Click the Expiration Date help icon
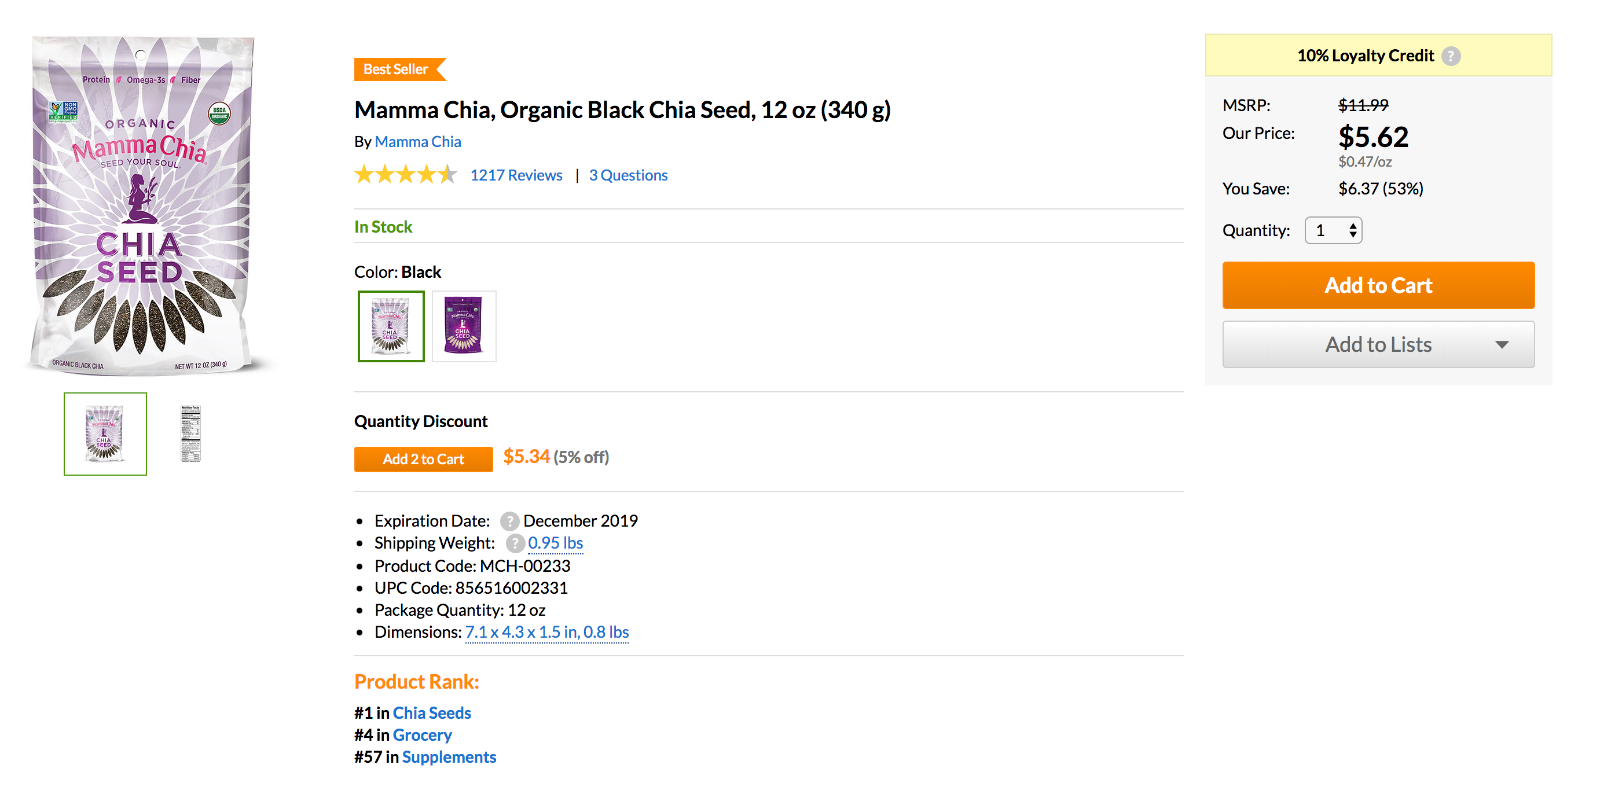 point(510,521)
